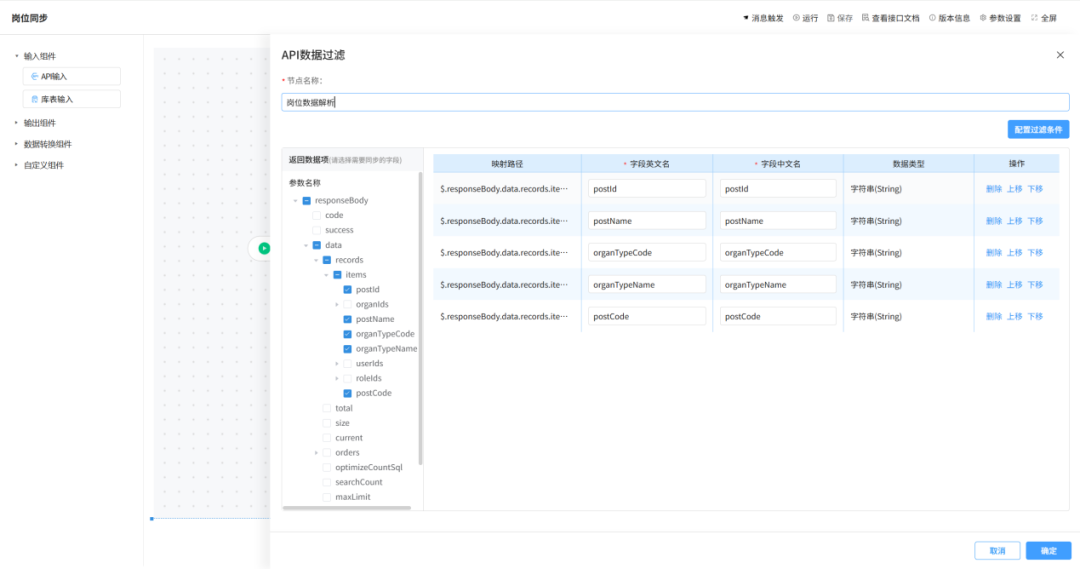
Task: Expand the orders tree node
Action: pos(317,453)
